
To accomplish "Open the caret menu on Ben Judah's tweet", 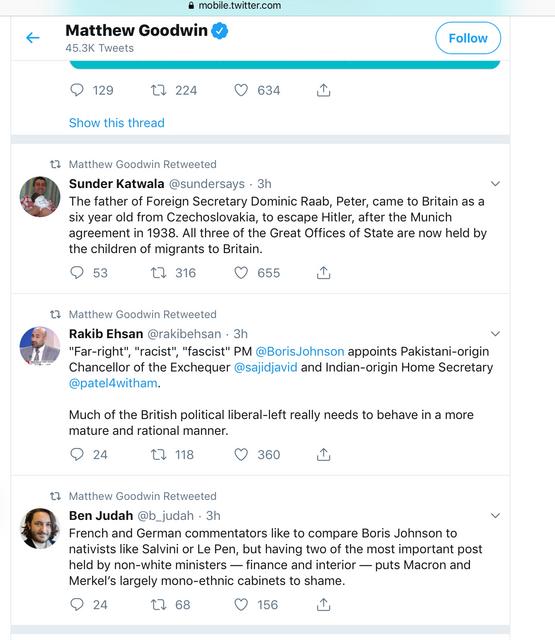I will [x=495, y=516].
